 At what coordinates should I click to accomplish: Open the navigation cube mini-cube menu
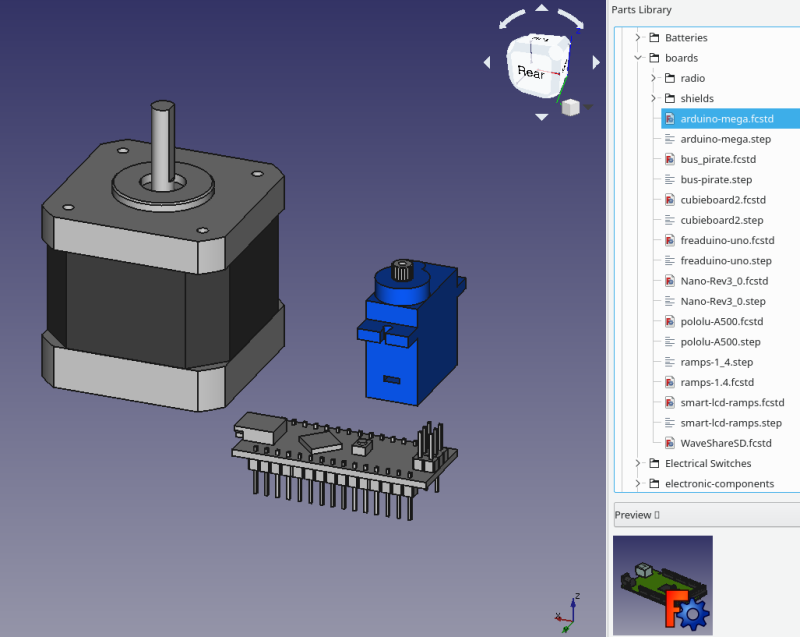point(571,107)
